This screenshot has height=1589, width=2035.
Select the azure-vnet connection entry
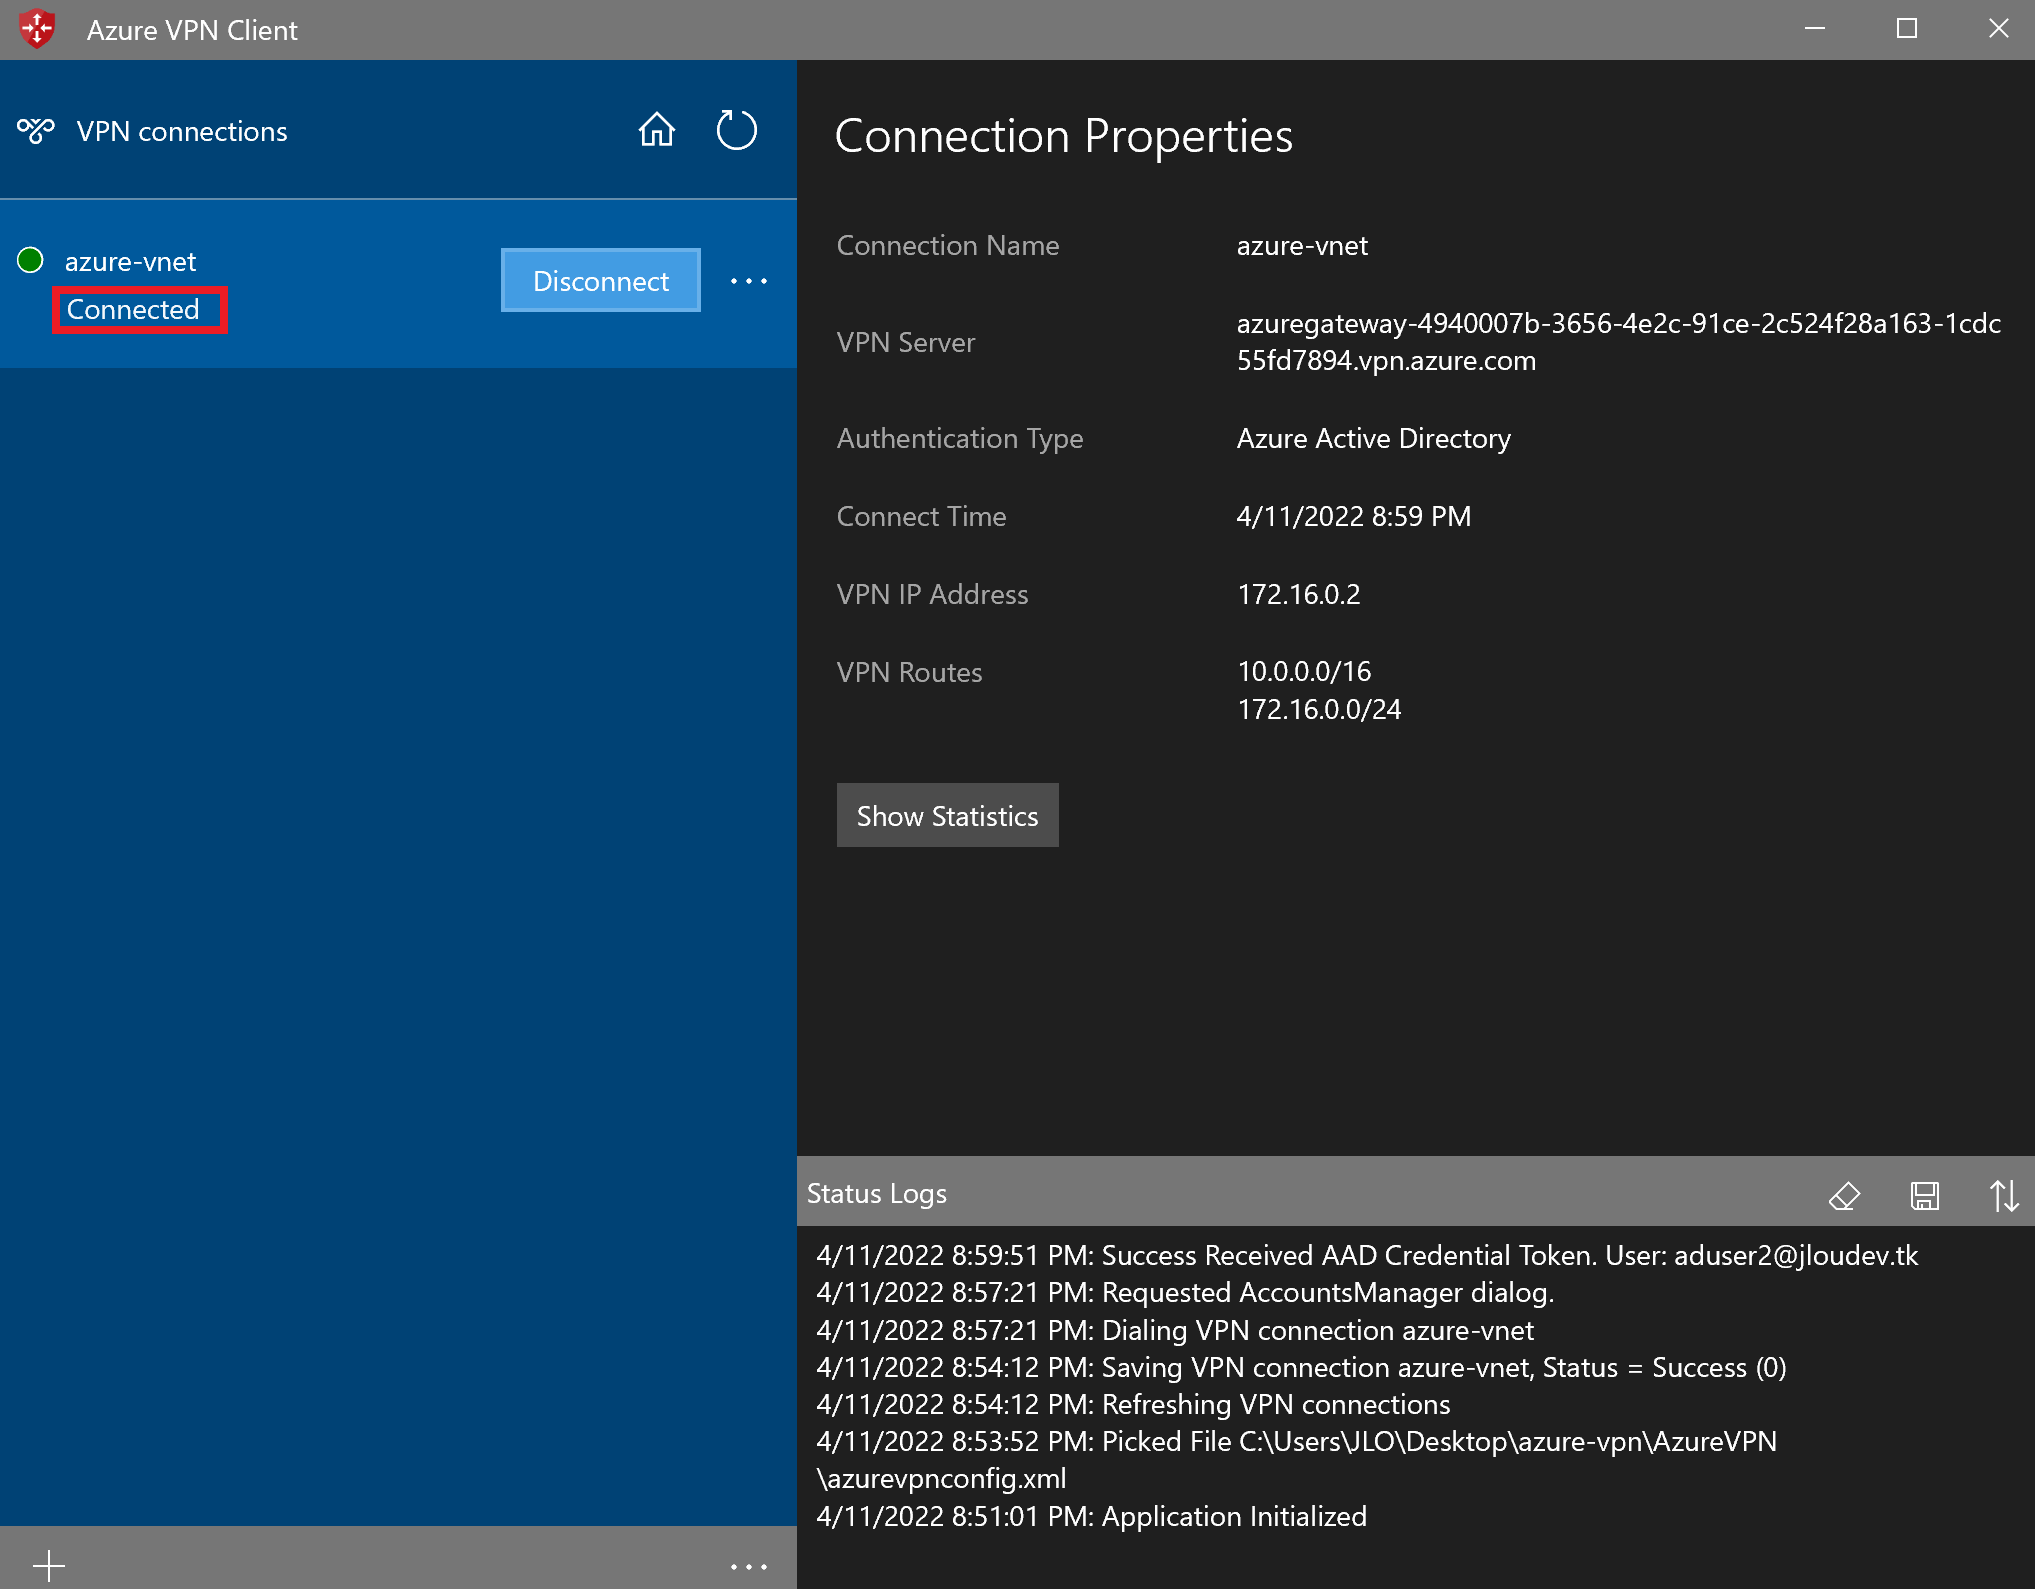[x=398, y=284]
